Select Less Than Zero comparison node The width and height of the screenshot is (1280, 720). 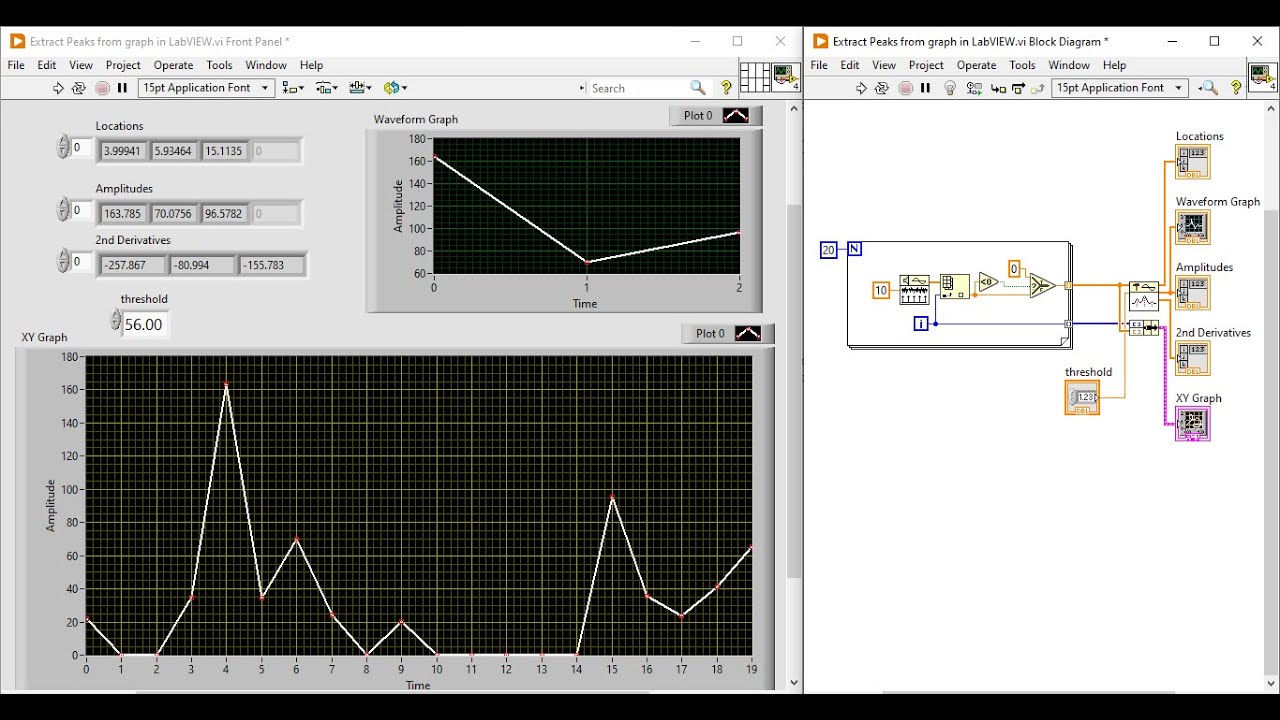[988, 282]
